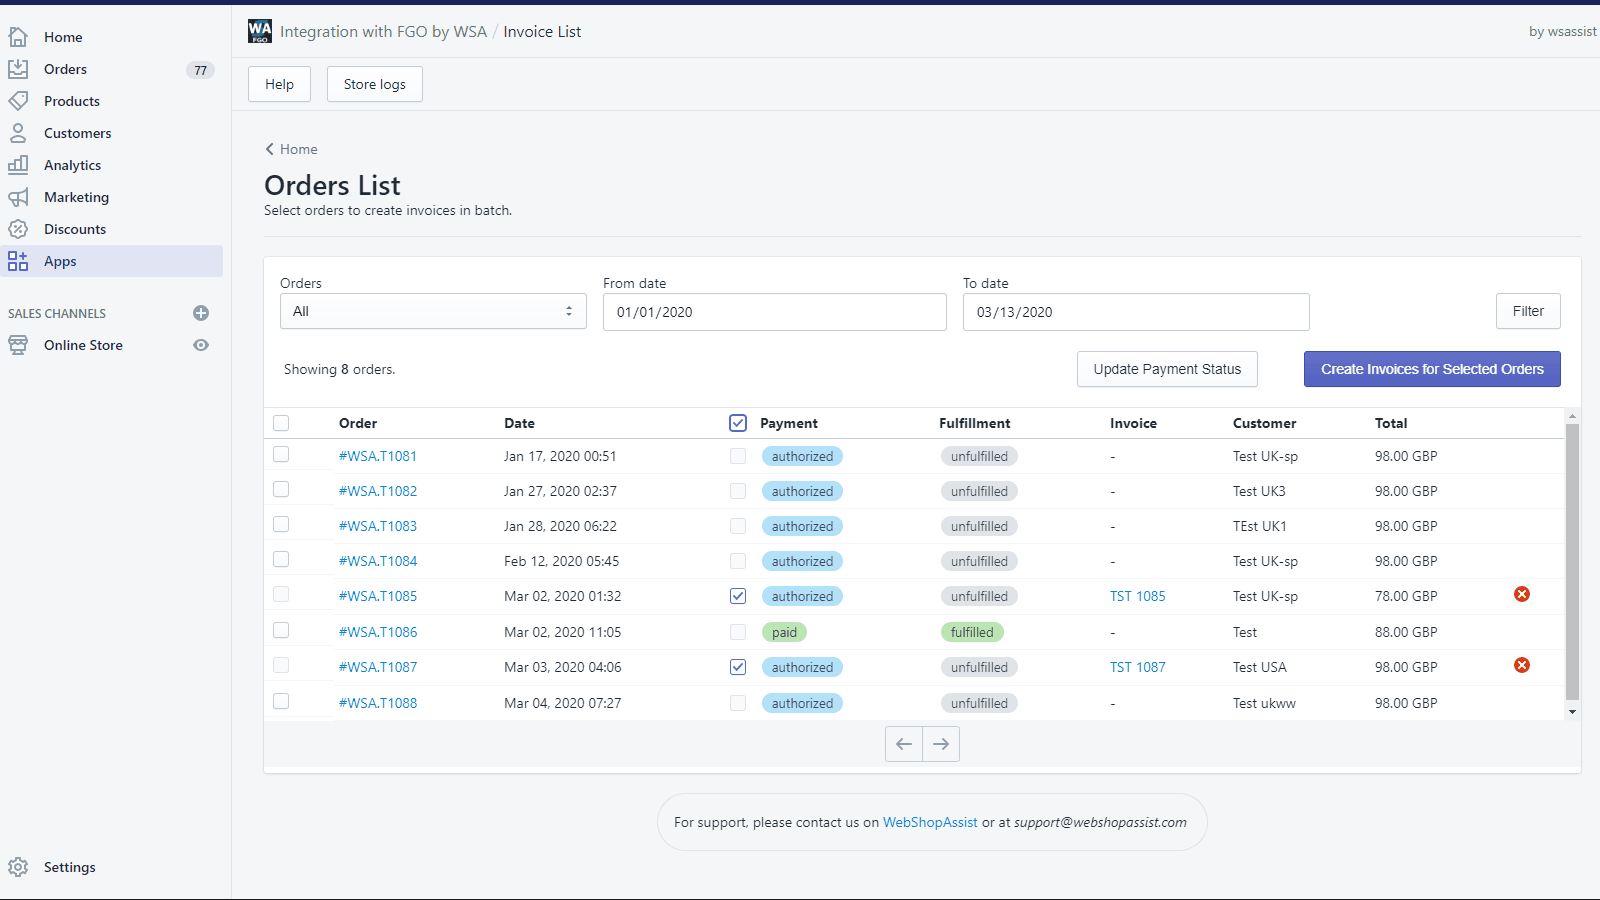Open Settings via the gear icon
The width and height of the screenshot is (1600, 900).
pyautogui.click(x=18, y=867)
